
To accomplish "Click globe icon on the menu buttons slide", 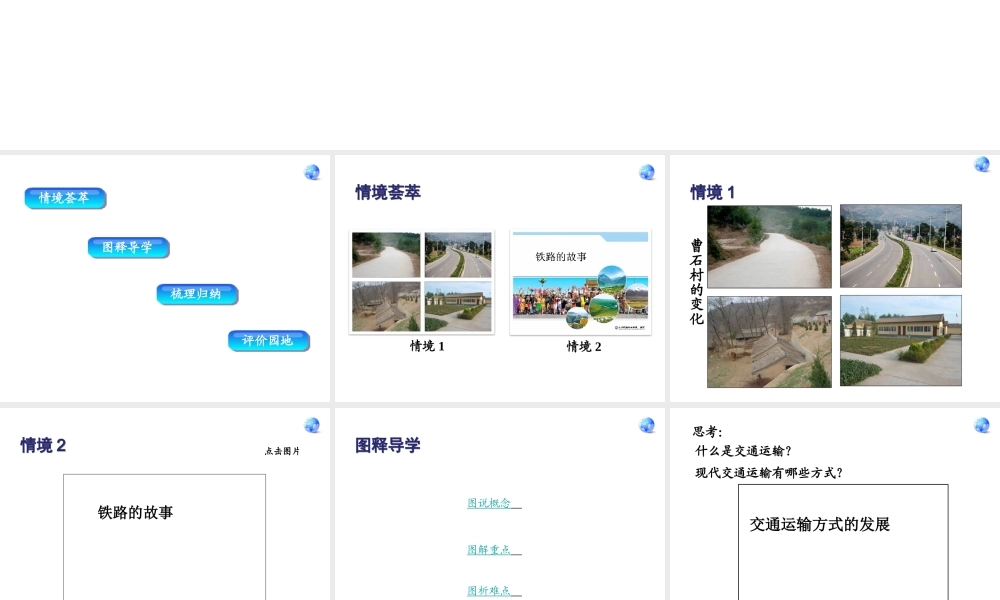I will point(312,172).
